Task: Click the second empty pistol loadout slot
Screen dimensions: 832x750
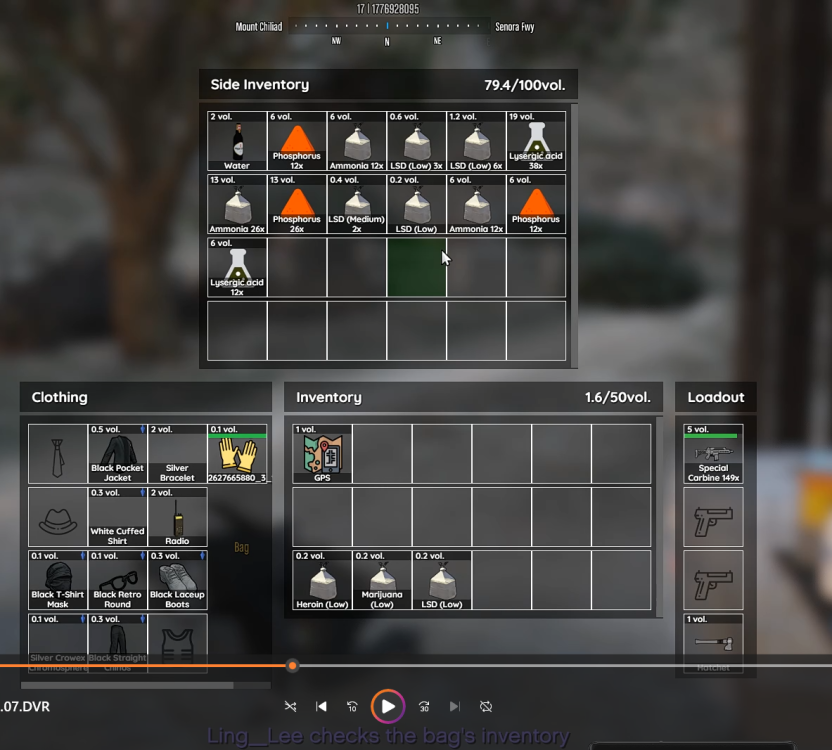Action: 713,580
